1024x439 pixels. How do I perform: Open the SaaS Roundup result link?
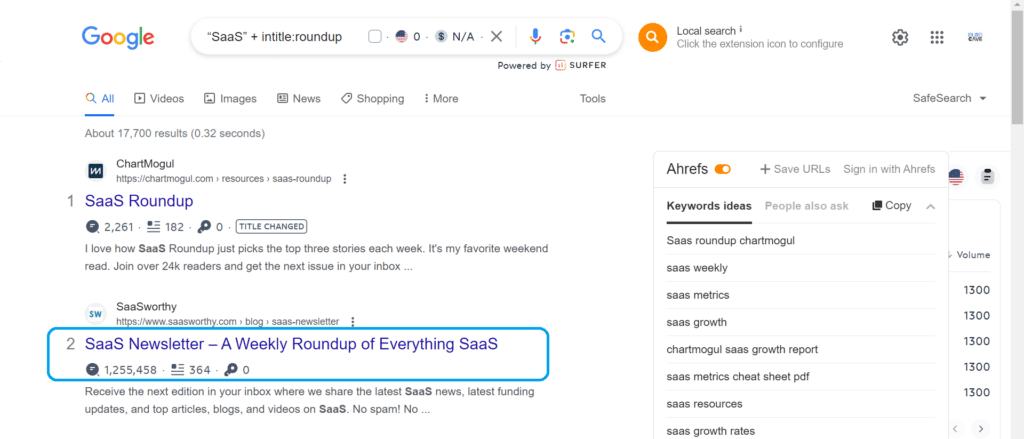point(139,201)
